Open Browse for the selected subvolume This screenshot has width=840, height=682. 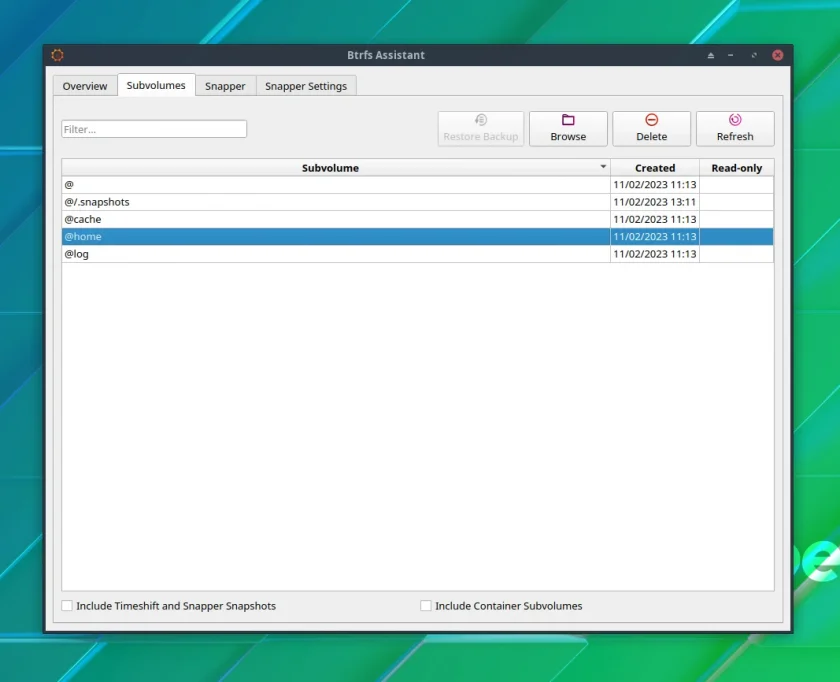[568, 129]
